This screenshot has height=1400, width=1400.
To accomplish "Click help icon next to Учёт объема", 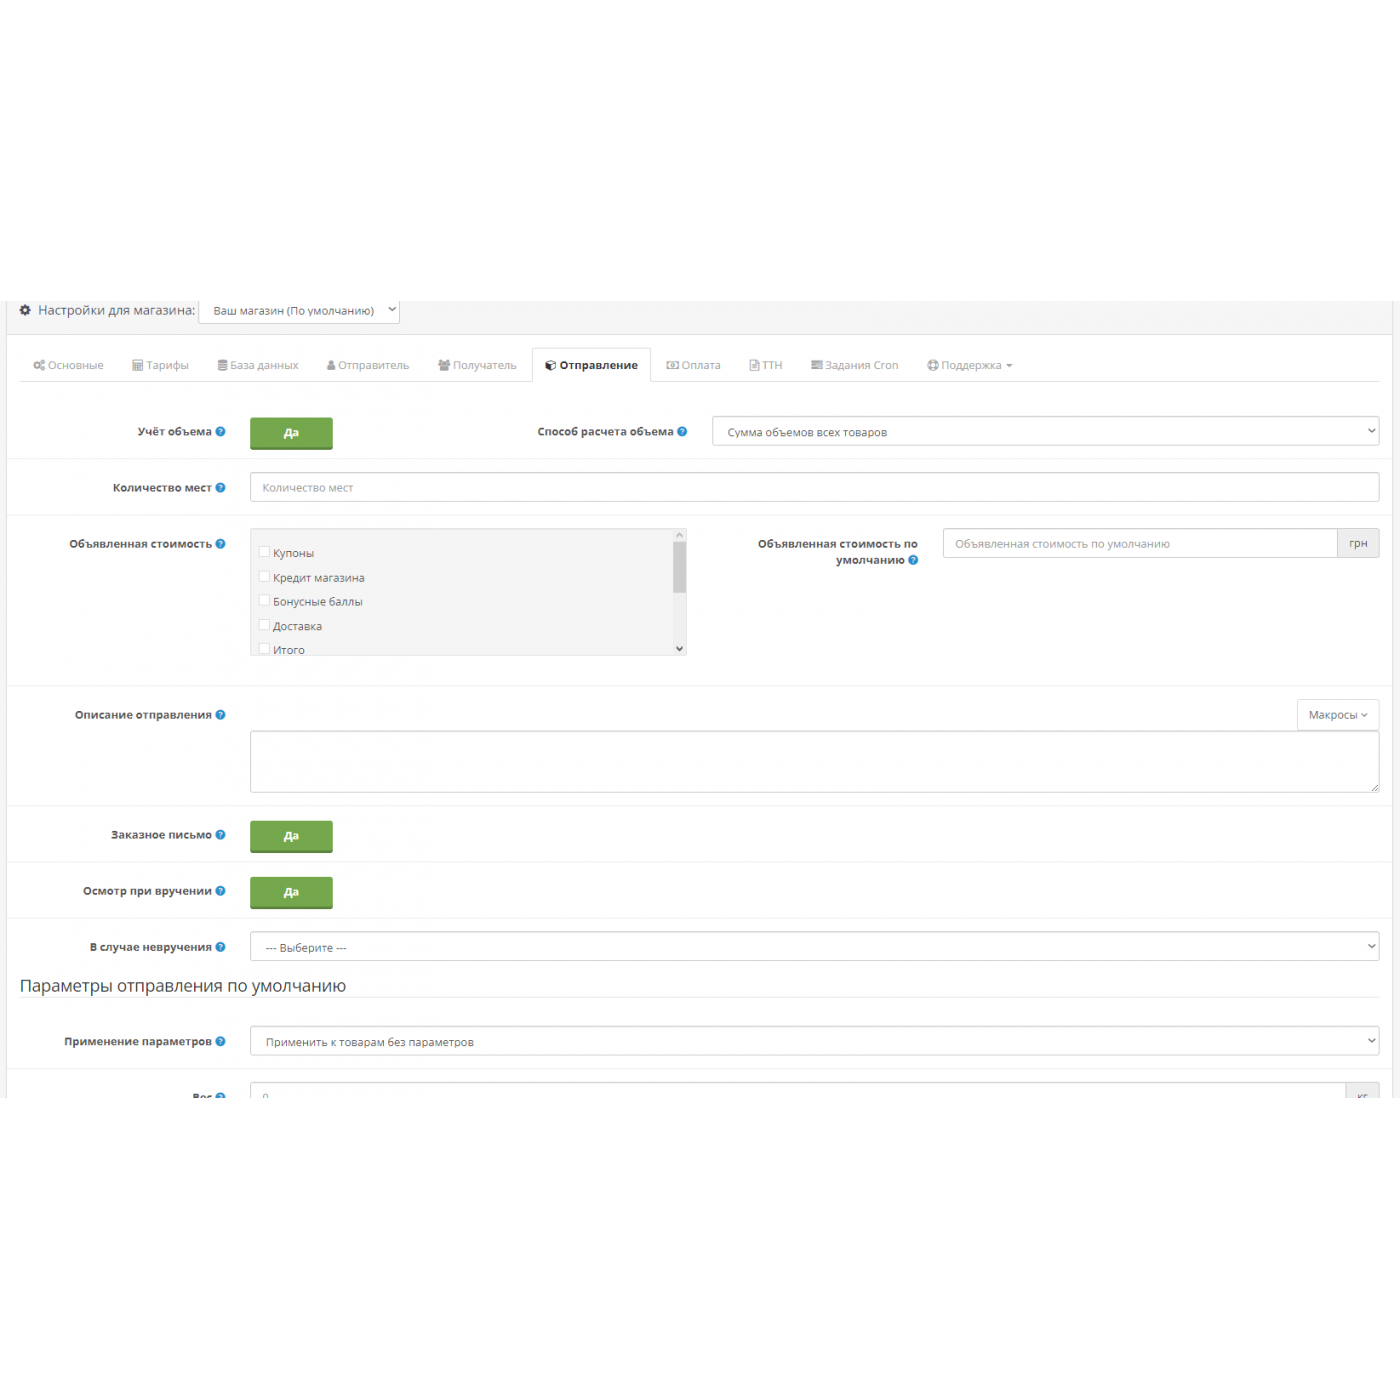I will tap(220, 432).
